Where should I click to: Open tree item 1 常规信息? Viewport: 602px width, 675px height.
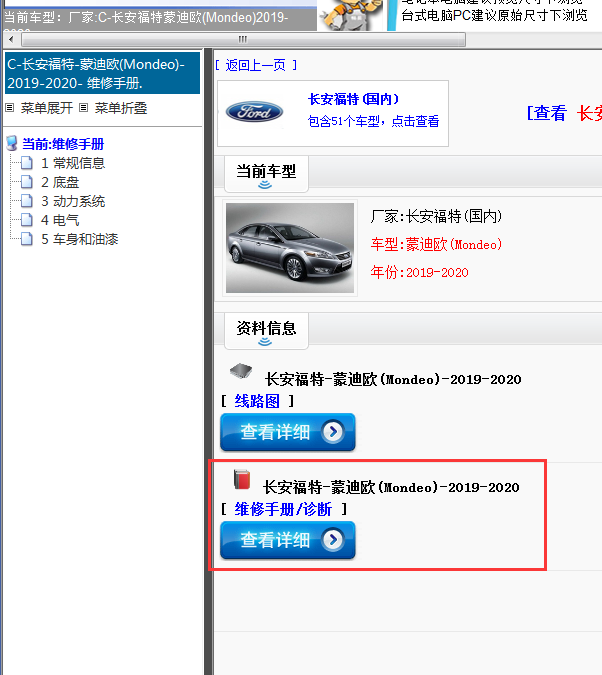pyautogui.click(x=73, y=163)
